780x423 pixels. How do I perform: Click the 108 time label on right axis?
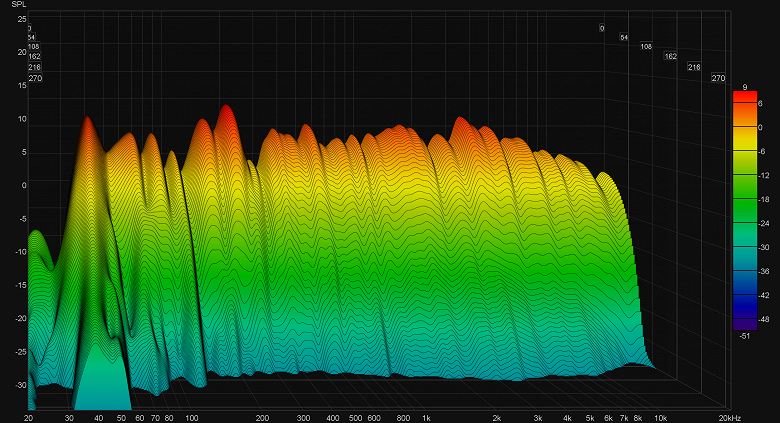click(646, 46)
